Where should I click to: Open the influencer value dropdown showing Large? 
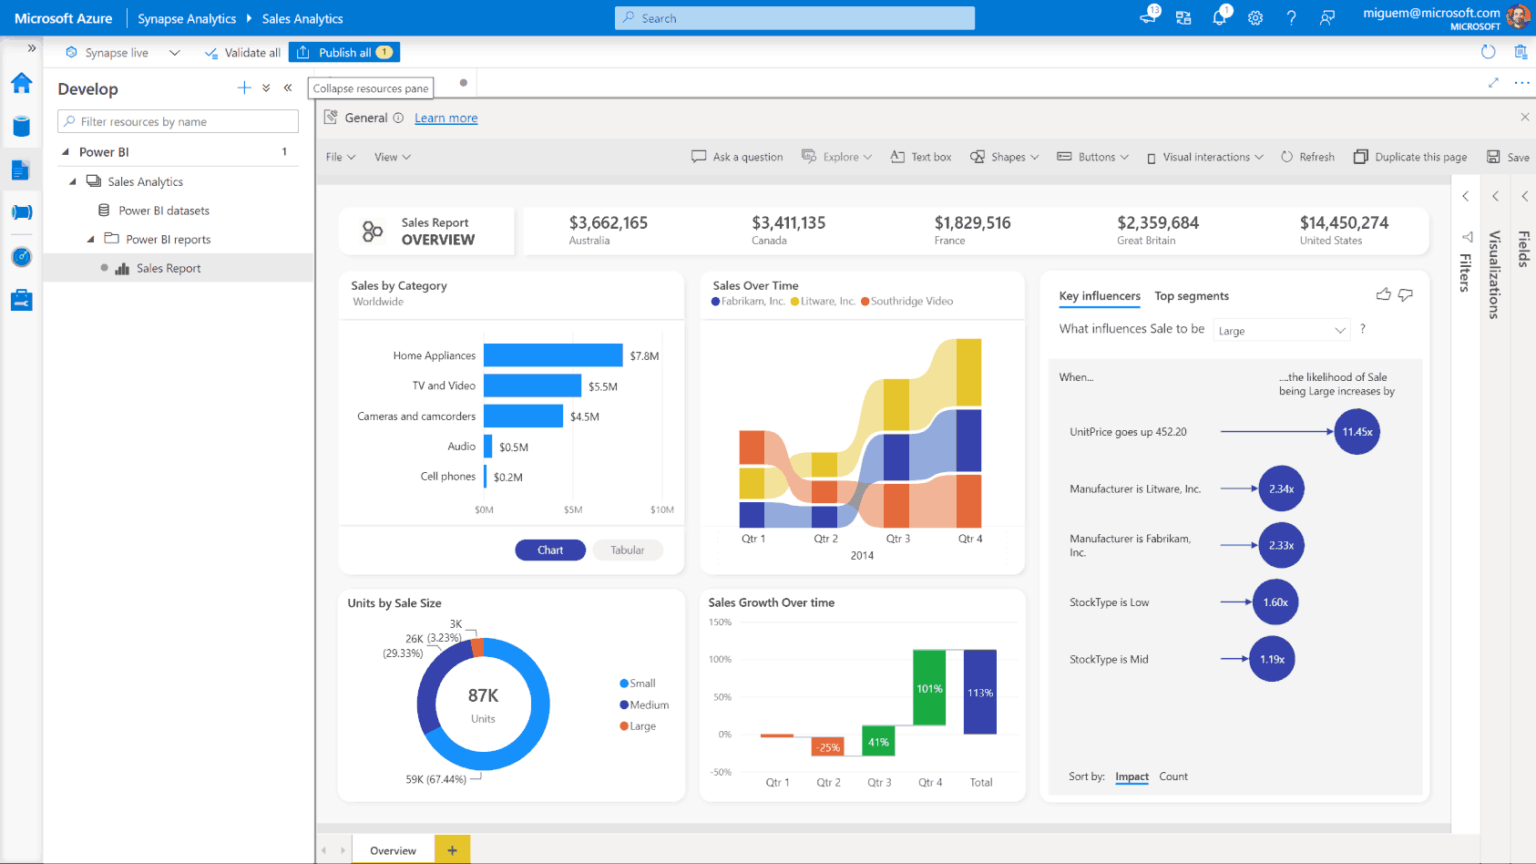[1281, 329]
